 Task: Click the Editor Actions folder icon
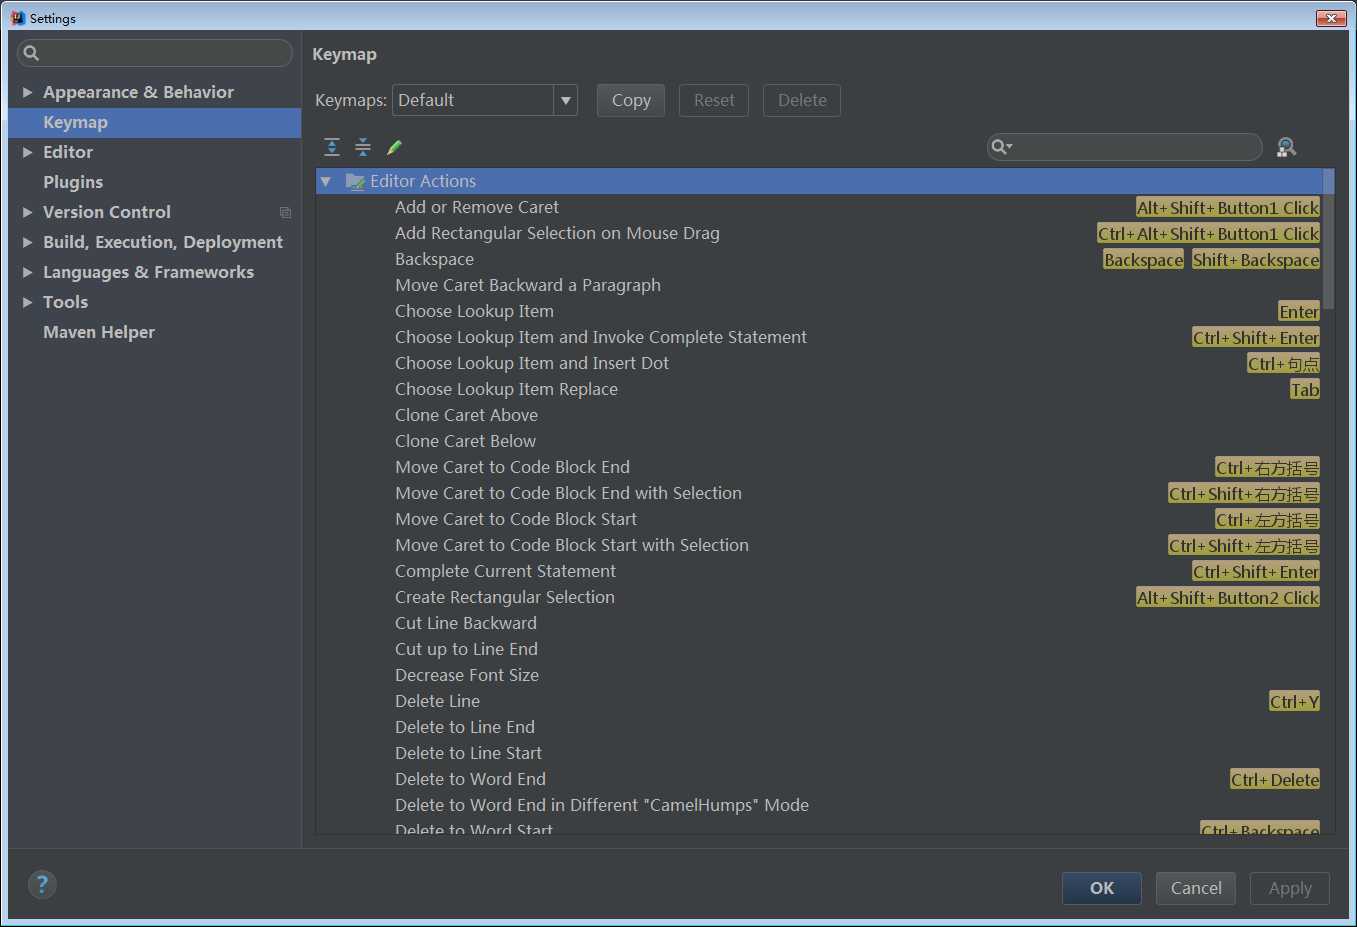tap(355, 181)
